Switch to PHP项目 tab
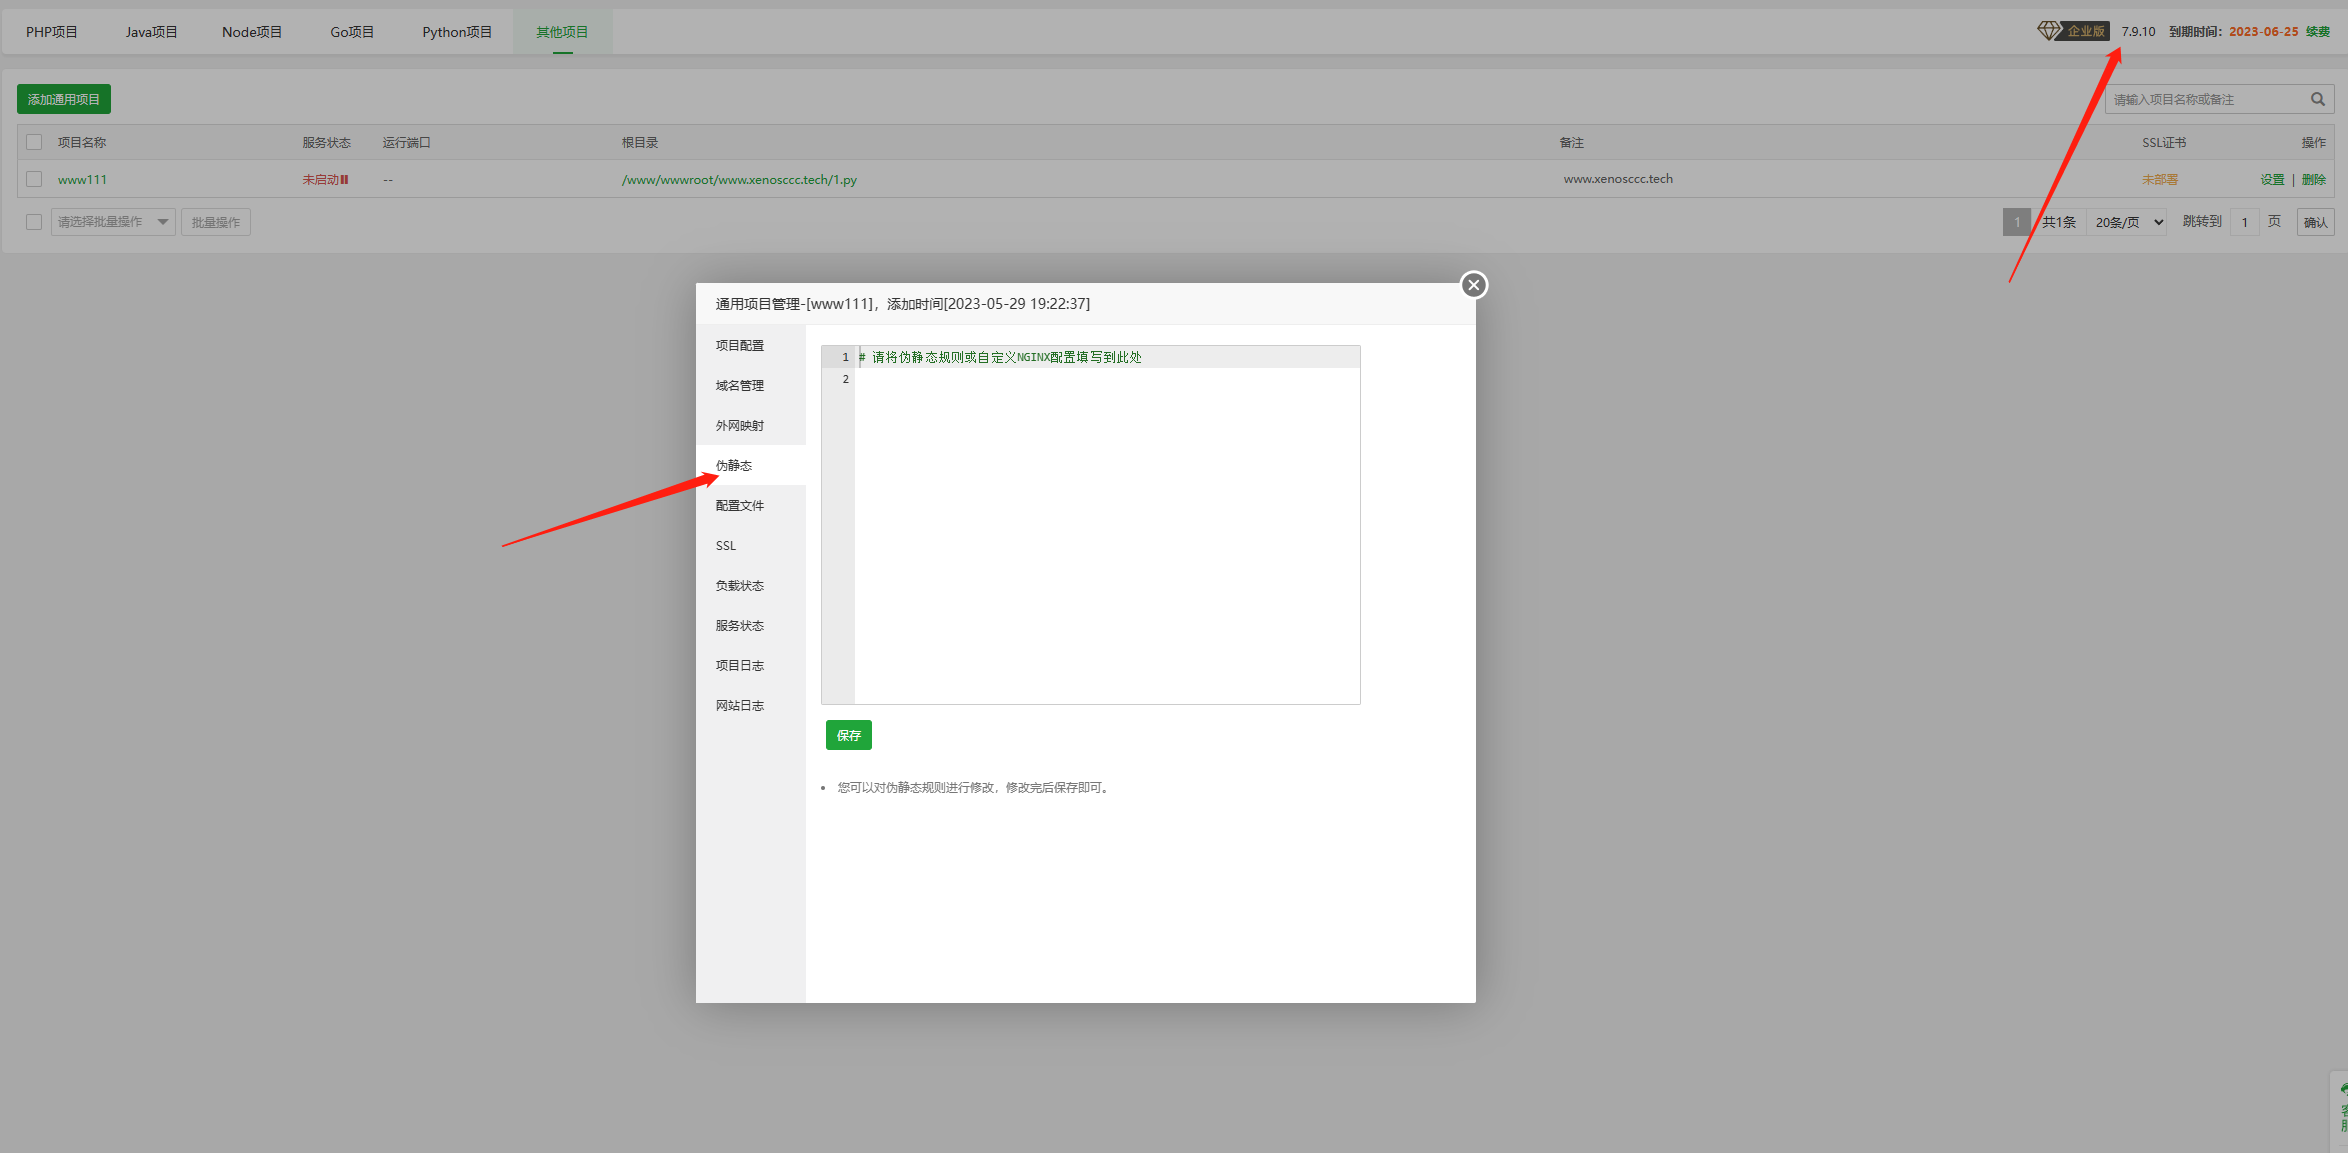This screenshot has width=2348, height=1153. point(52,32)
